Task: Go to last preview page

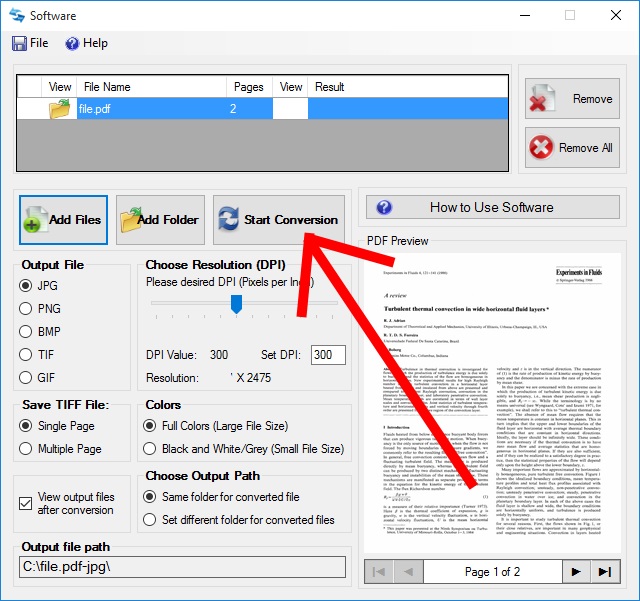Action: pos(605,572)
